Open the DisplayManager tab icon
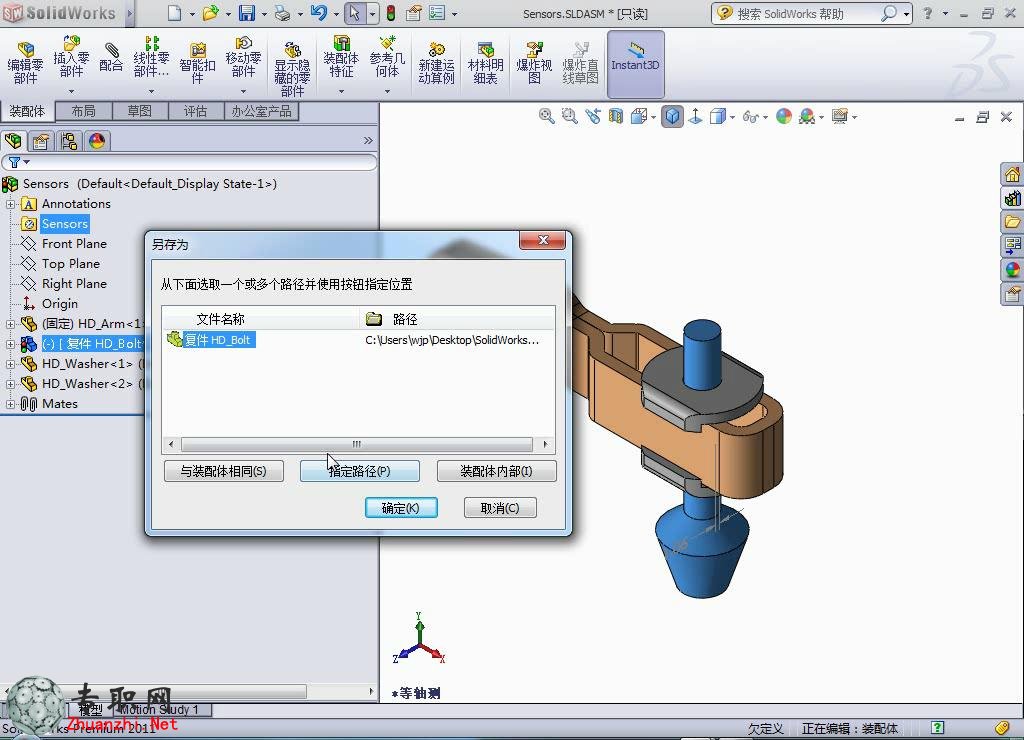The width and height of the screenshot is (1024, 740). click(x=97, y=140)
